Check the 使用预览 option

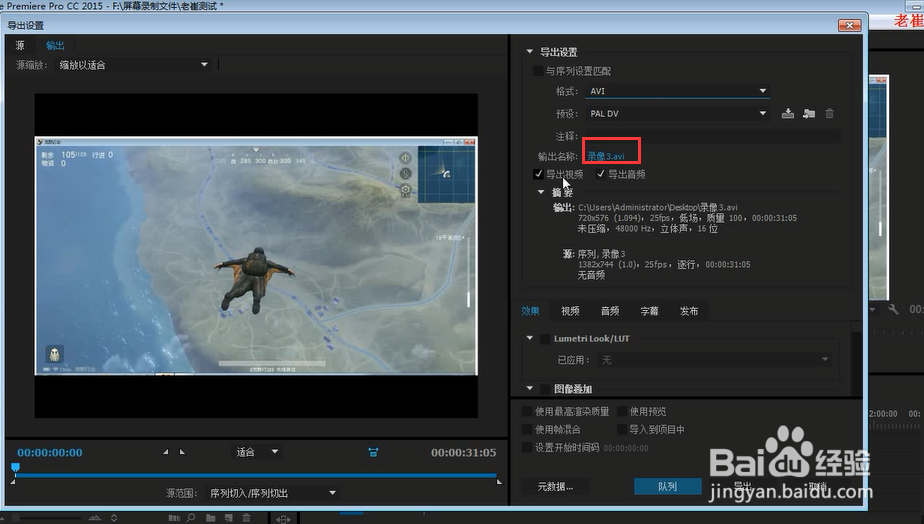(622, 411)
